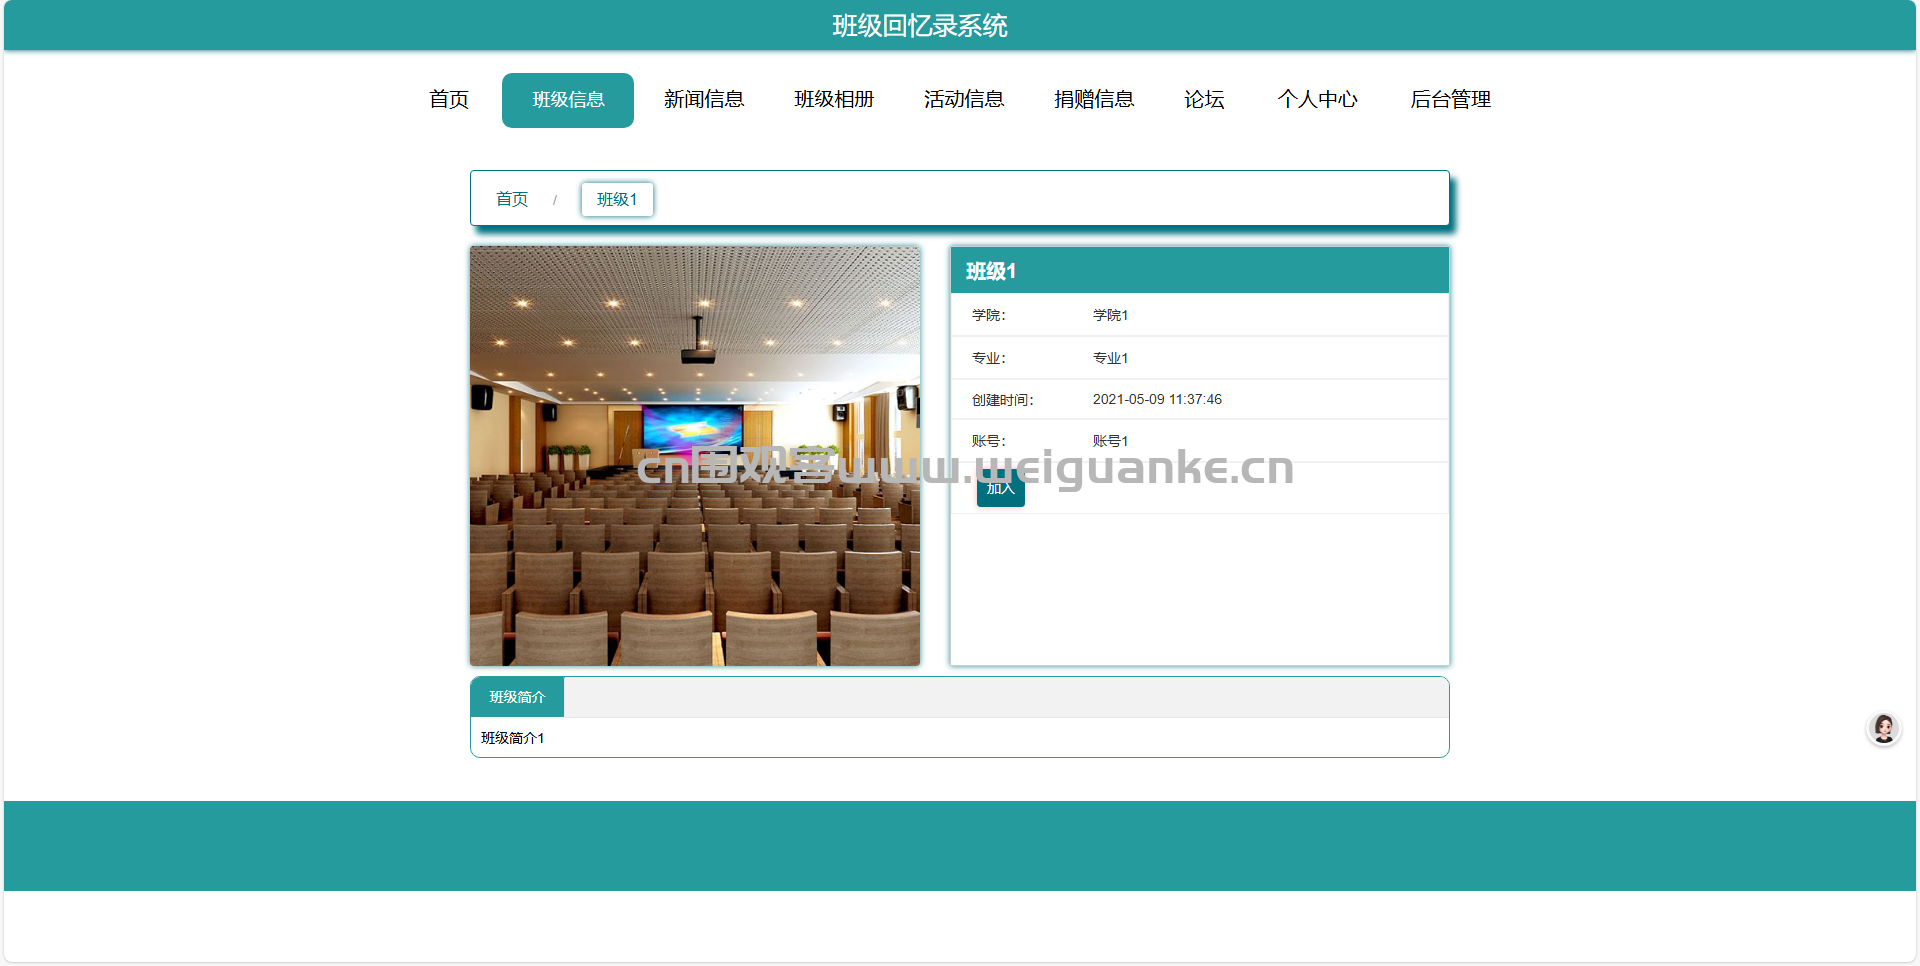Image resolution: width=1920 pixels, height=966 pixels.
Task: Click the 班级1 panel heading
Action: point(991,271)
